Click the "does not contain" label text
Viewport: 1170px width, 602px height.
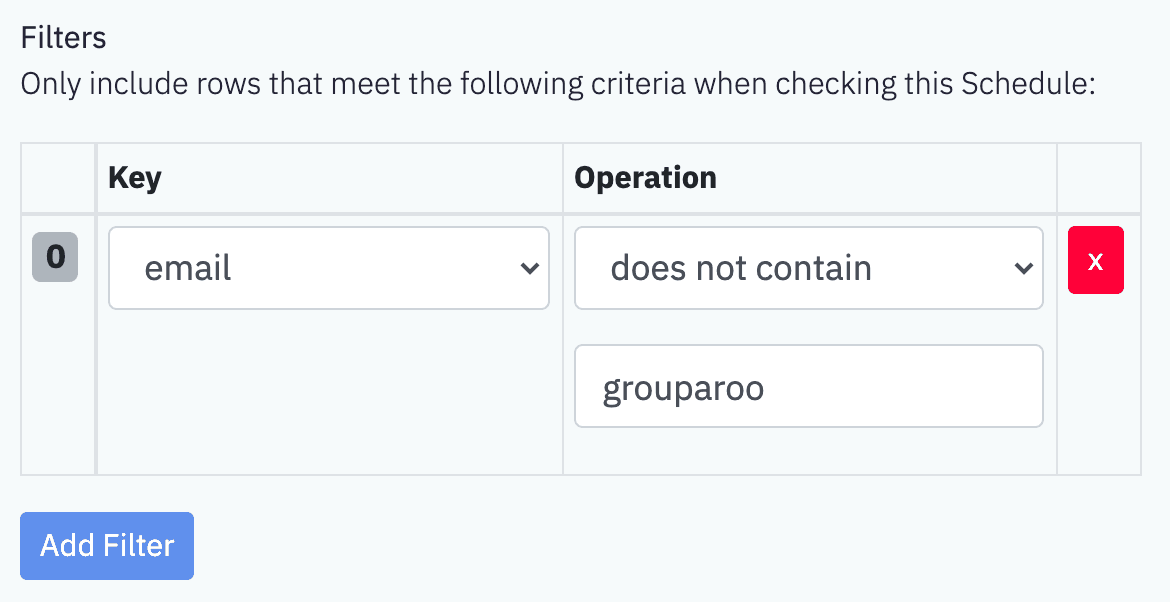coord(741,268)
